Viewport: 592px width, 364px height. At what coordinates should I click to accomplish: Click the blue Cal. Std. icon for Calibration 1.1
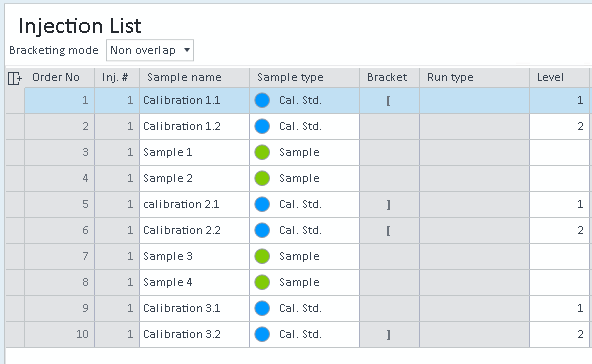[x=262, y=100]
